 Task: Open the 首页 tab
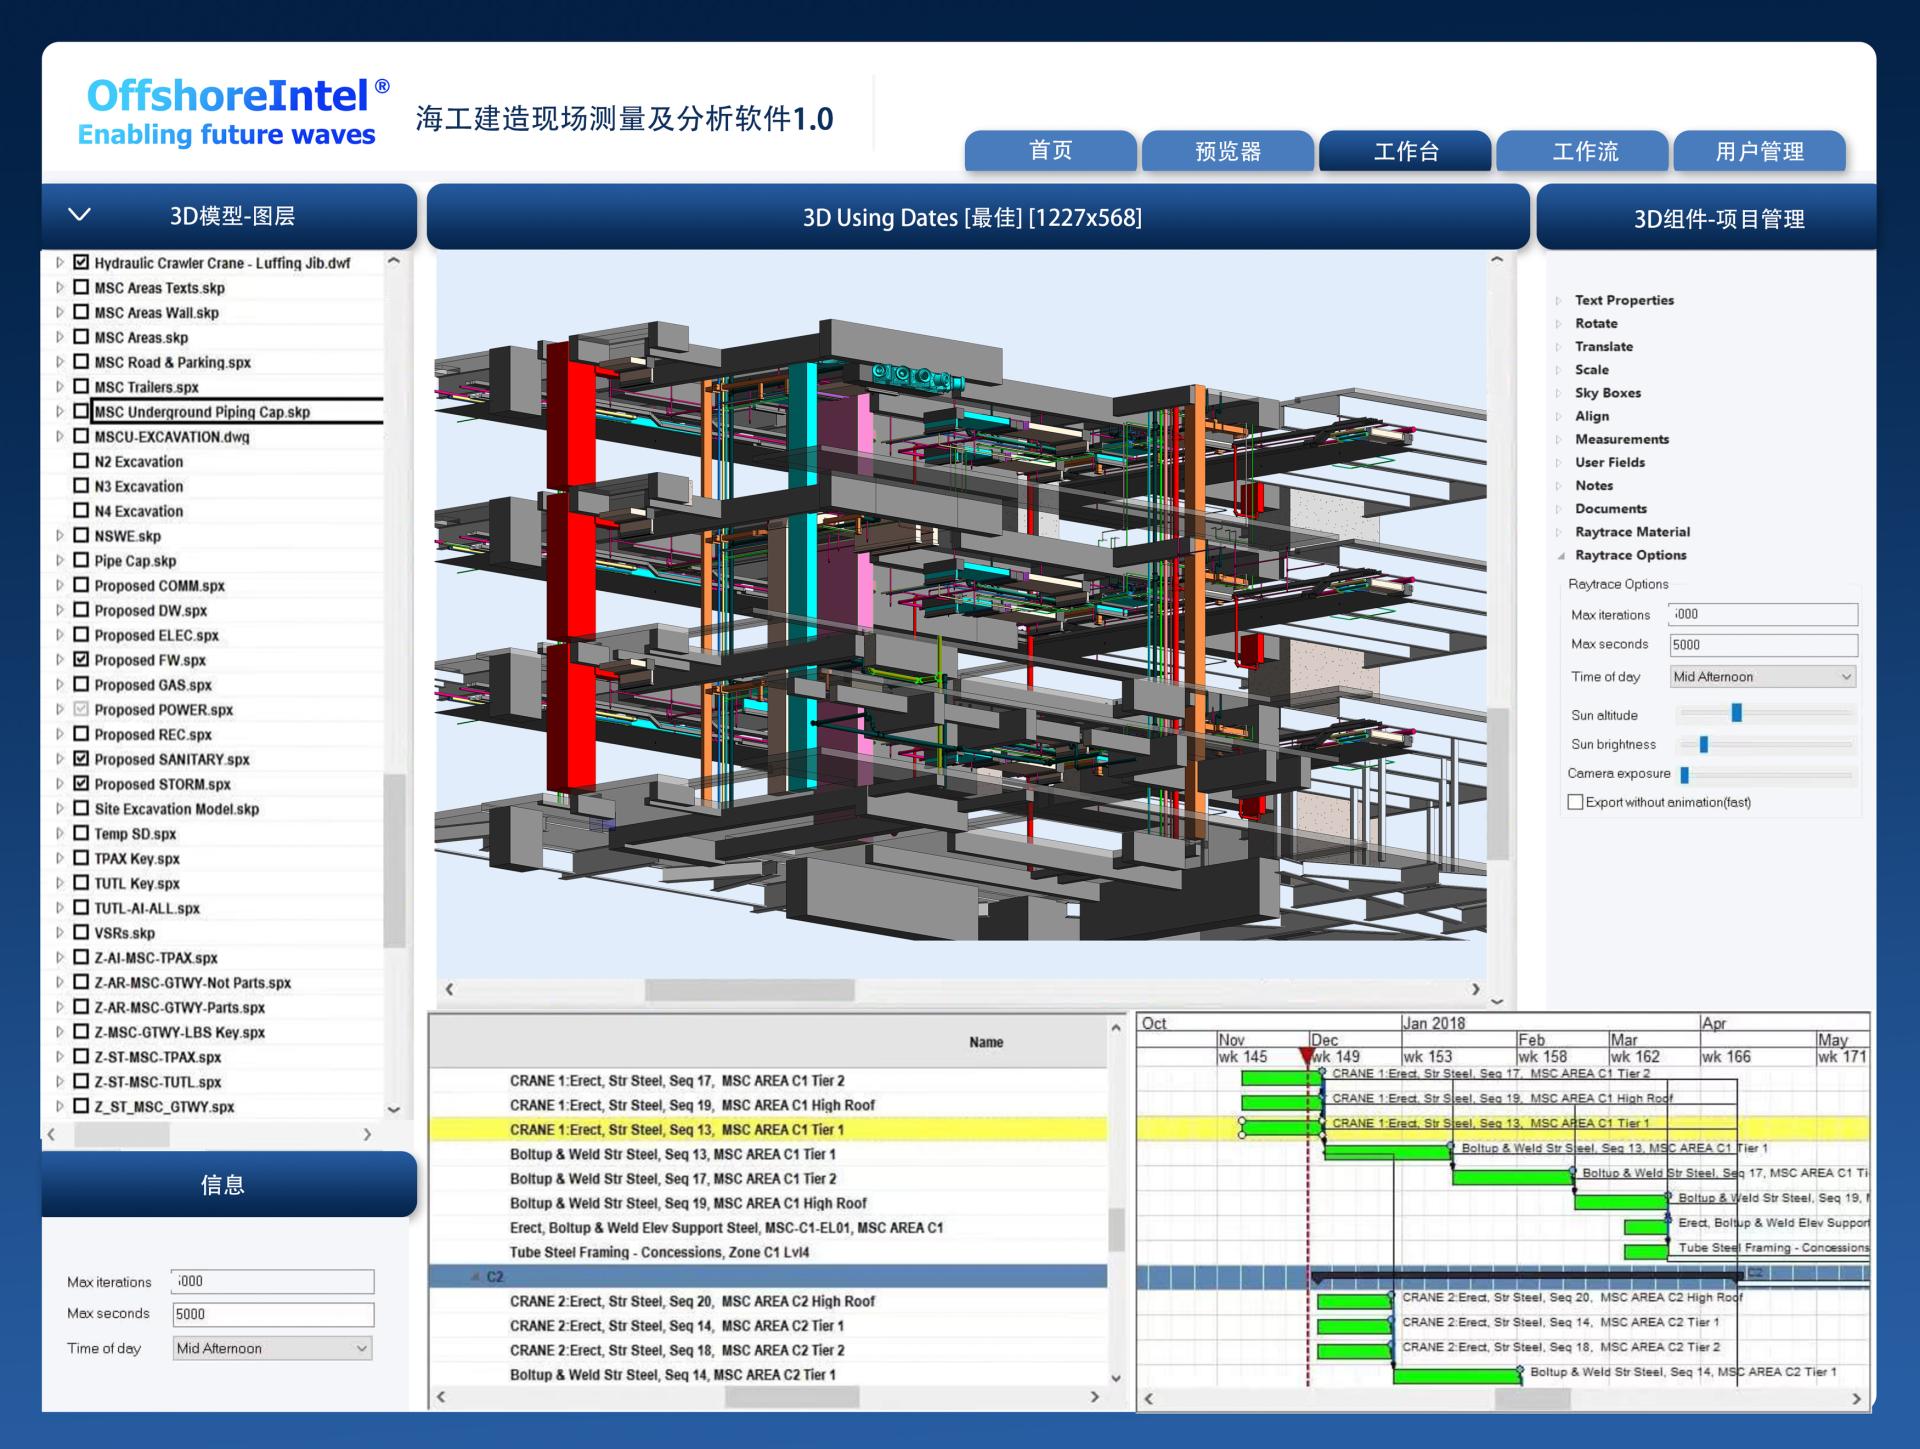[1050, 151]
